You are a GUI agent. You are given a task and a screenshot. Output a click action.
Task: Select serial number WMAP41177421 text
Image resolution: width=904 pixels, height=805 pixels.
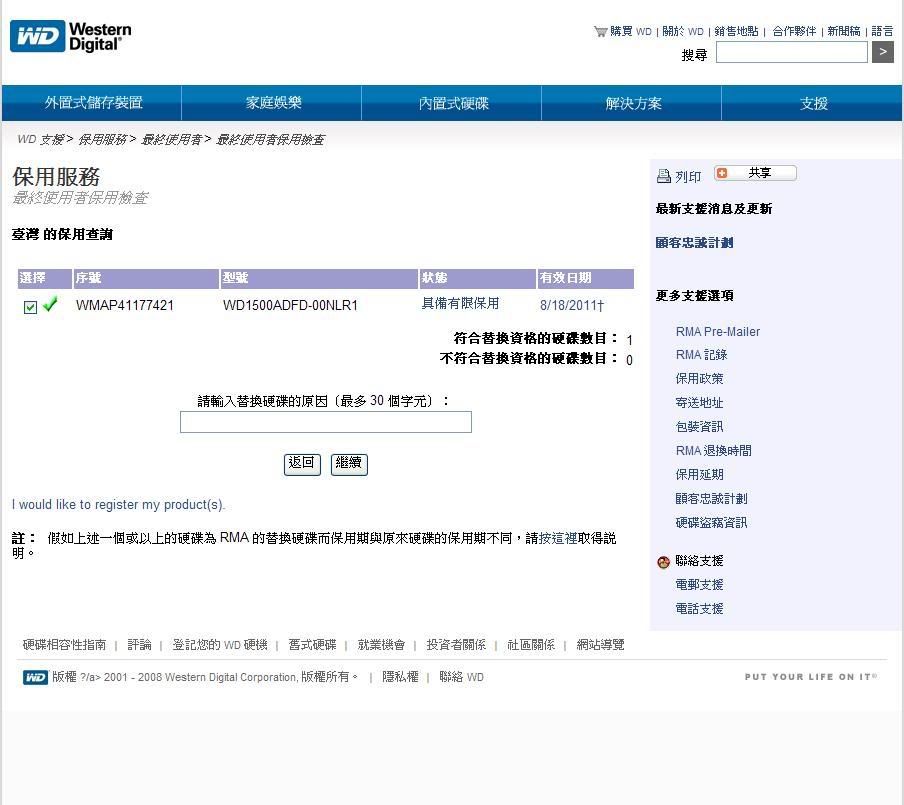[x=125, y=305]
